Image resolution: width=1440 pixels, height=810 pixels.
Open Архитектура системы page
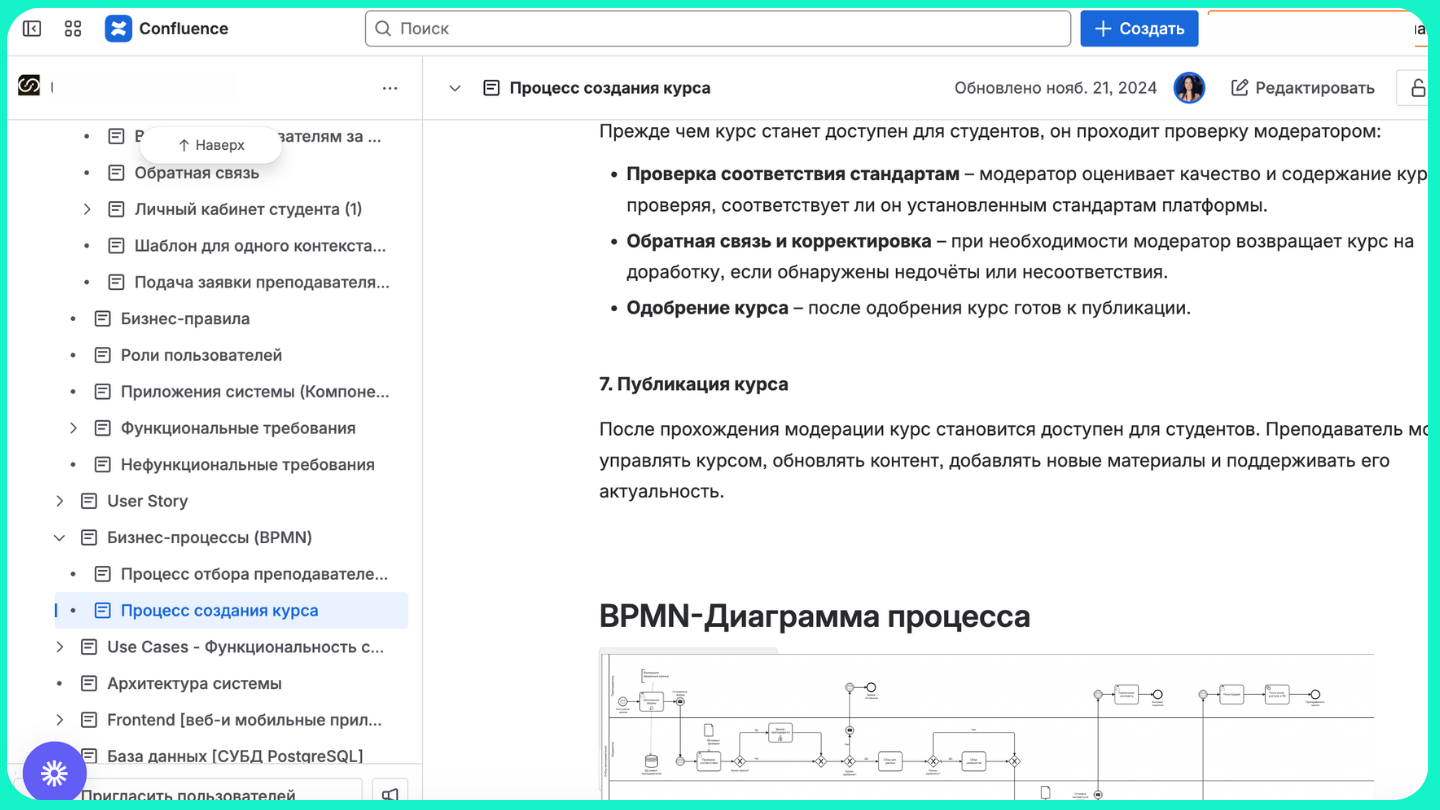coord(194,684)
